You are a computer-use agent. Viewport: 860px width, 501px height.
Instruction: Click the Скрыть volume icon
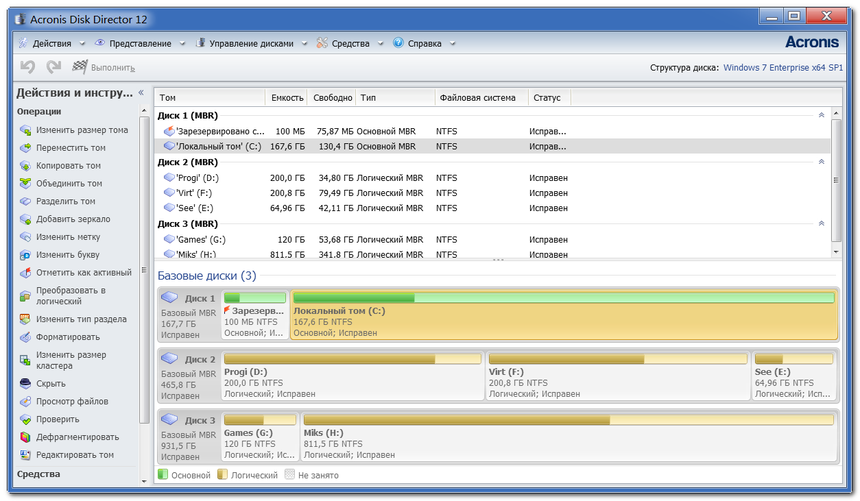click(x=25, y=384)
